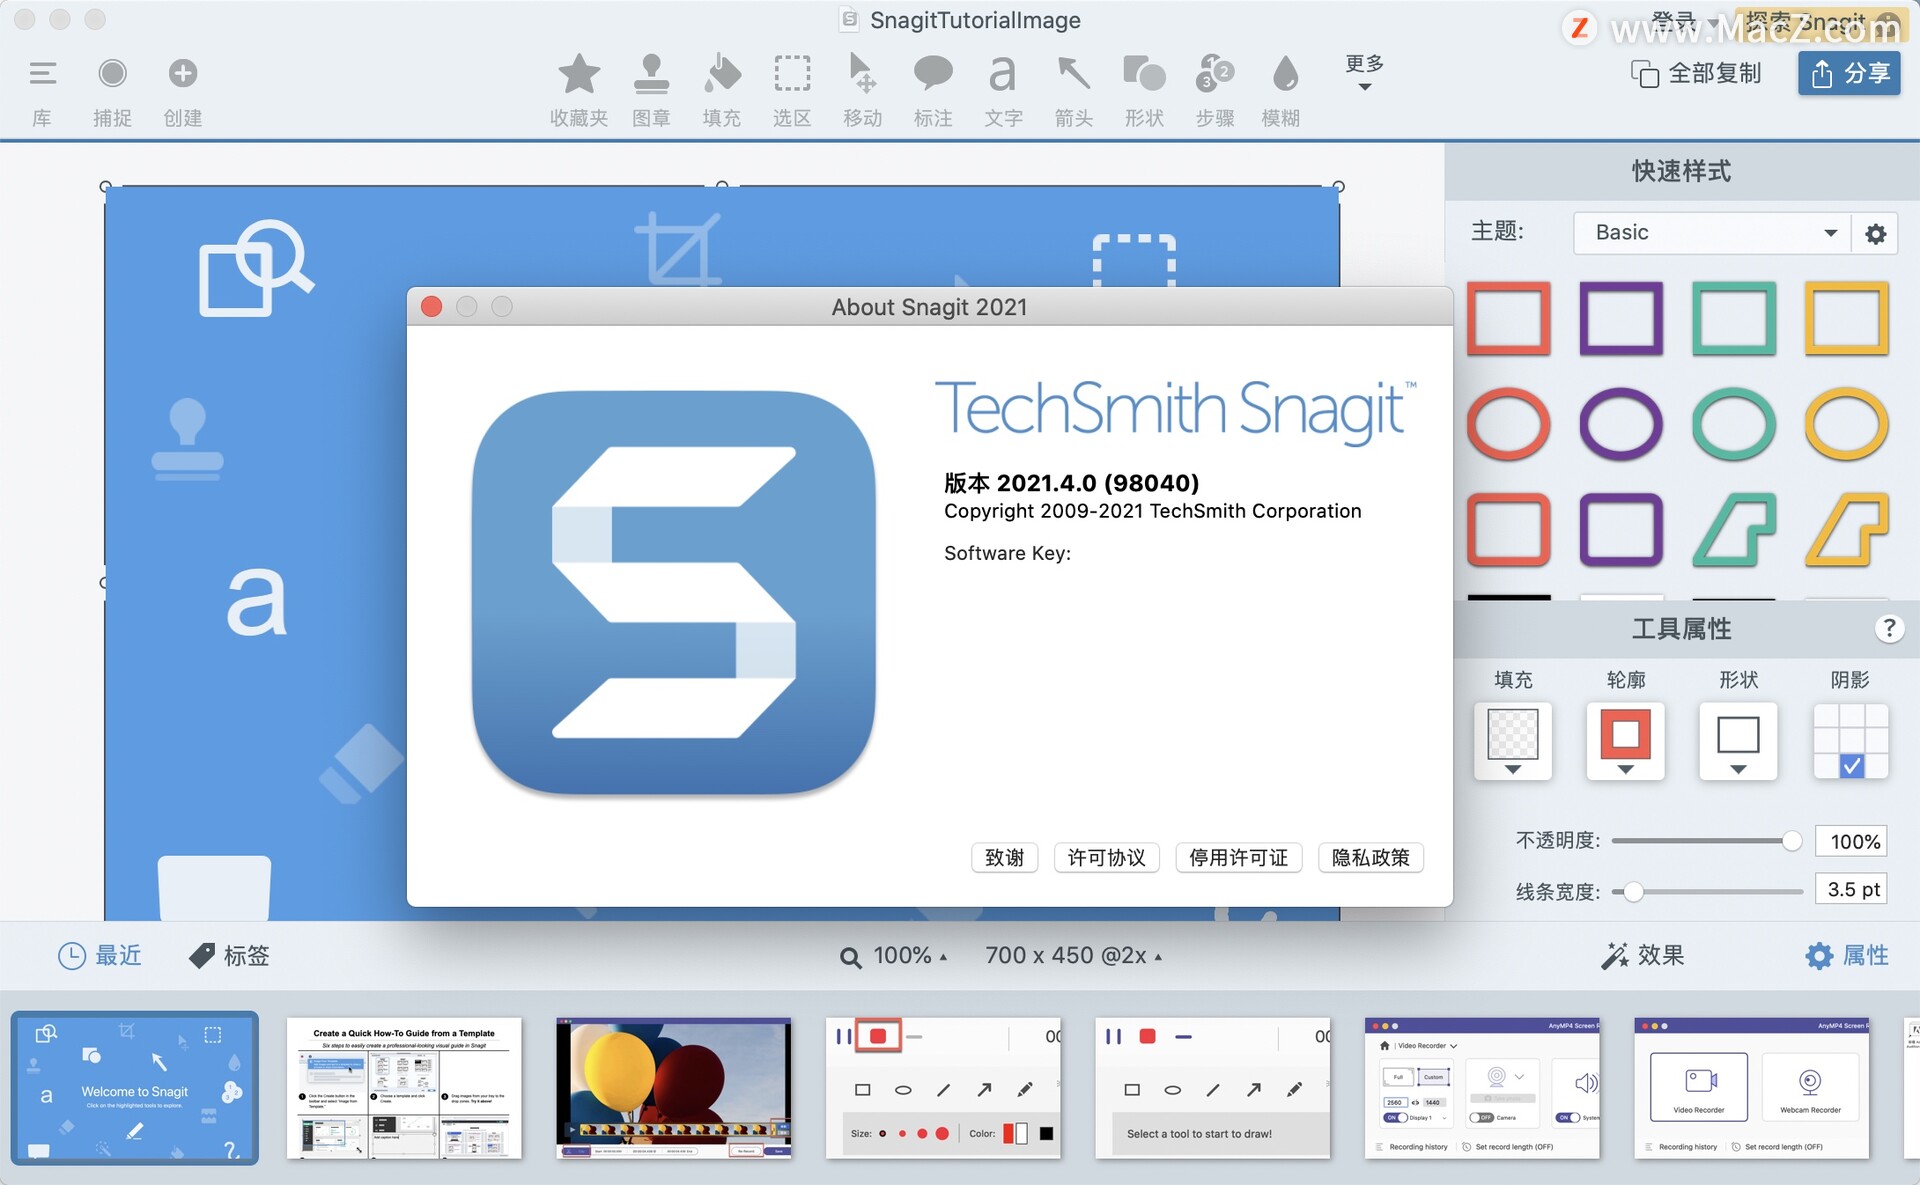This screenshot has width=1920, height=1185.
Task: Select the Callout speech bubble tool
Action: pos(933,73)
